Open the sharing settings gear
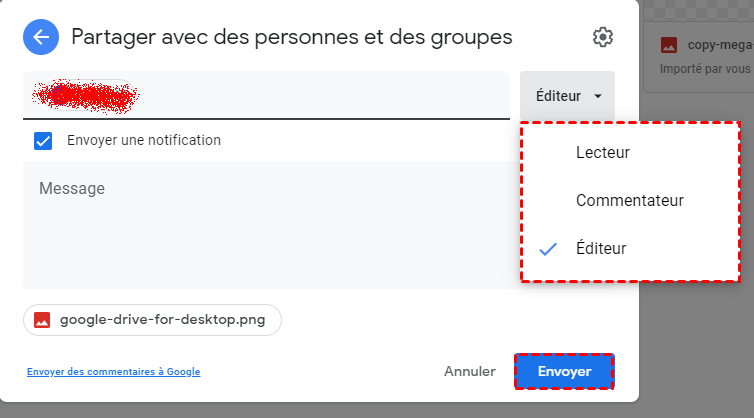Screen dimensions: 754x418 coord(602,38)
